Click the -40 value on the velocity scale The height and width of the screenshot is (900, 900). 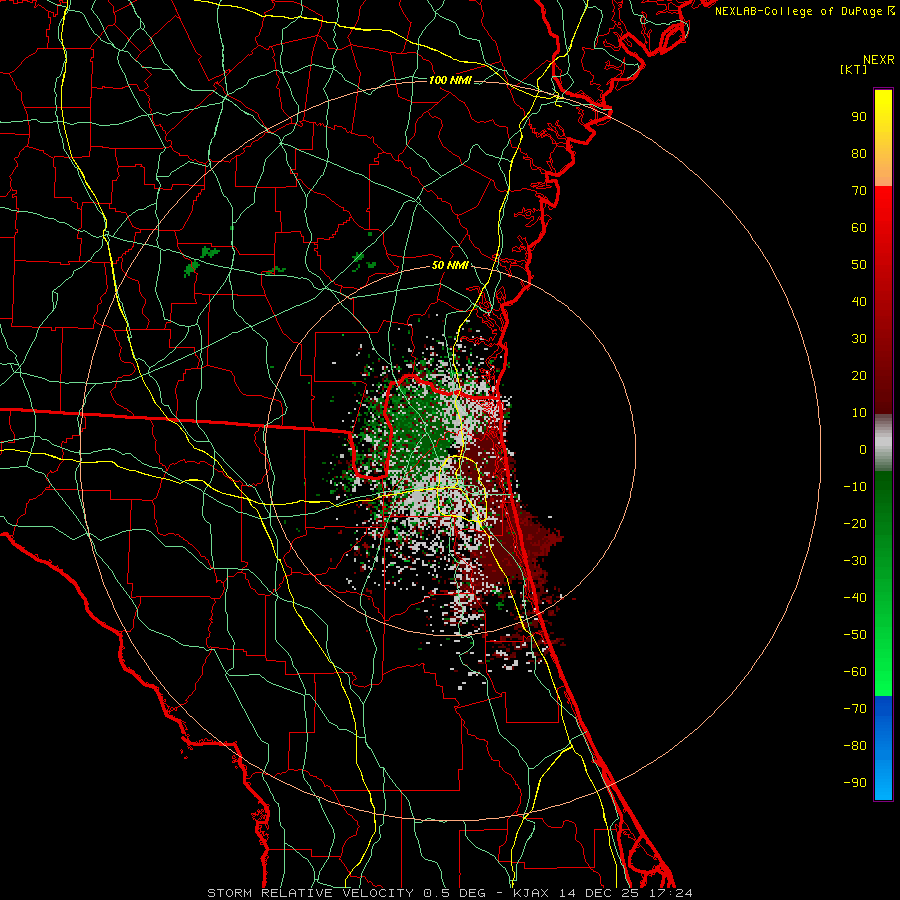pyautogui.click(x=855, y=598)
